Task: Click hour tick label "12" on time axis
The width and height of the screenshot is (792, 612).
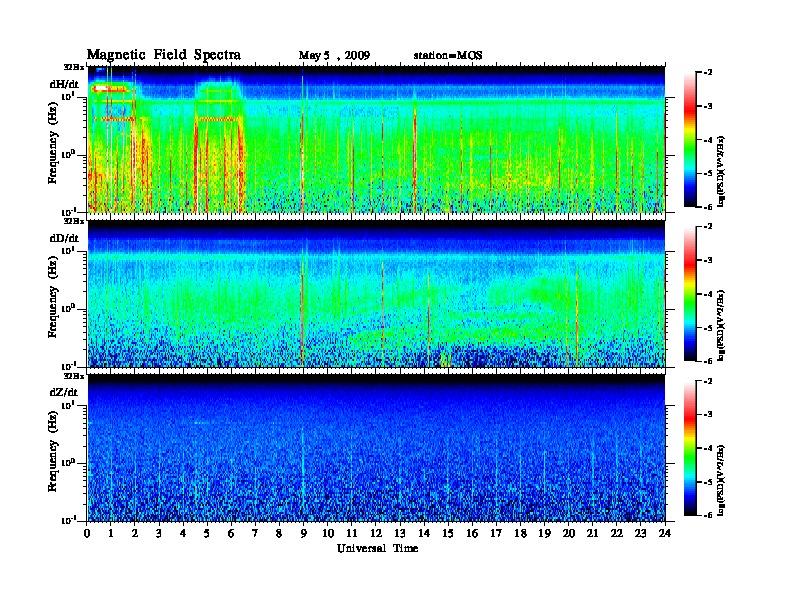Action: (x=376, y=533)
